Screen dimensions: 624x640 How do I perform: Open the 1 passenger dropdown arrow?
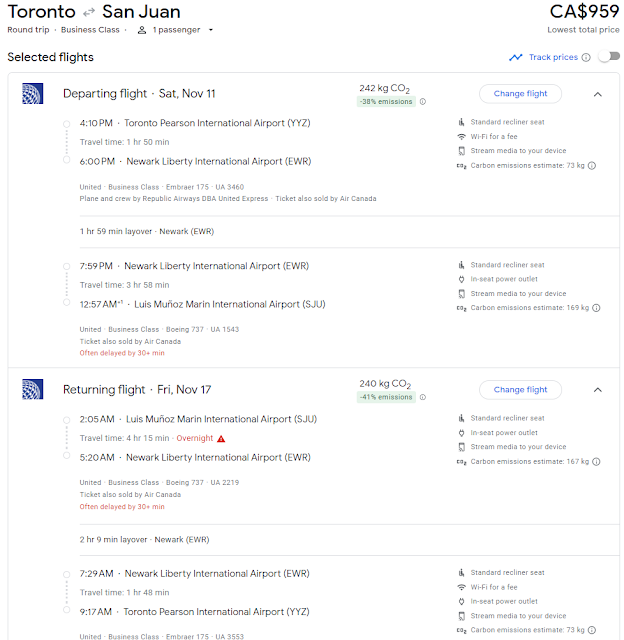click(x=211, y=30)
